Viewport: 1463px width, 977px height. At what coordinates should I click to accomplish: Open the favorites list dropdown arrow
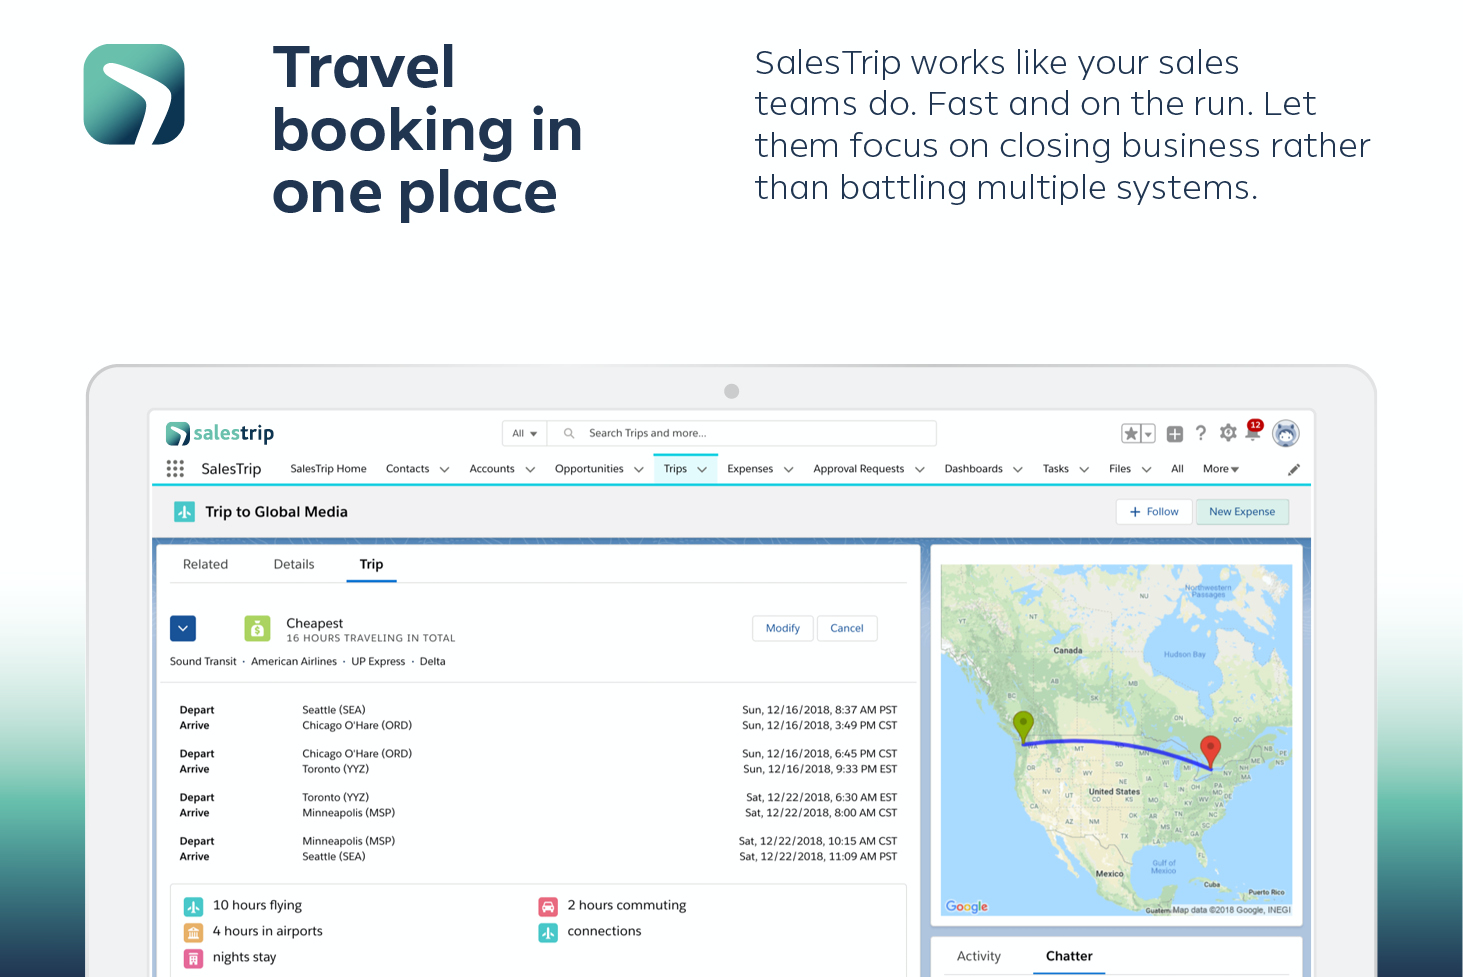point(1149,433)
